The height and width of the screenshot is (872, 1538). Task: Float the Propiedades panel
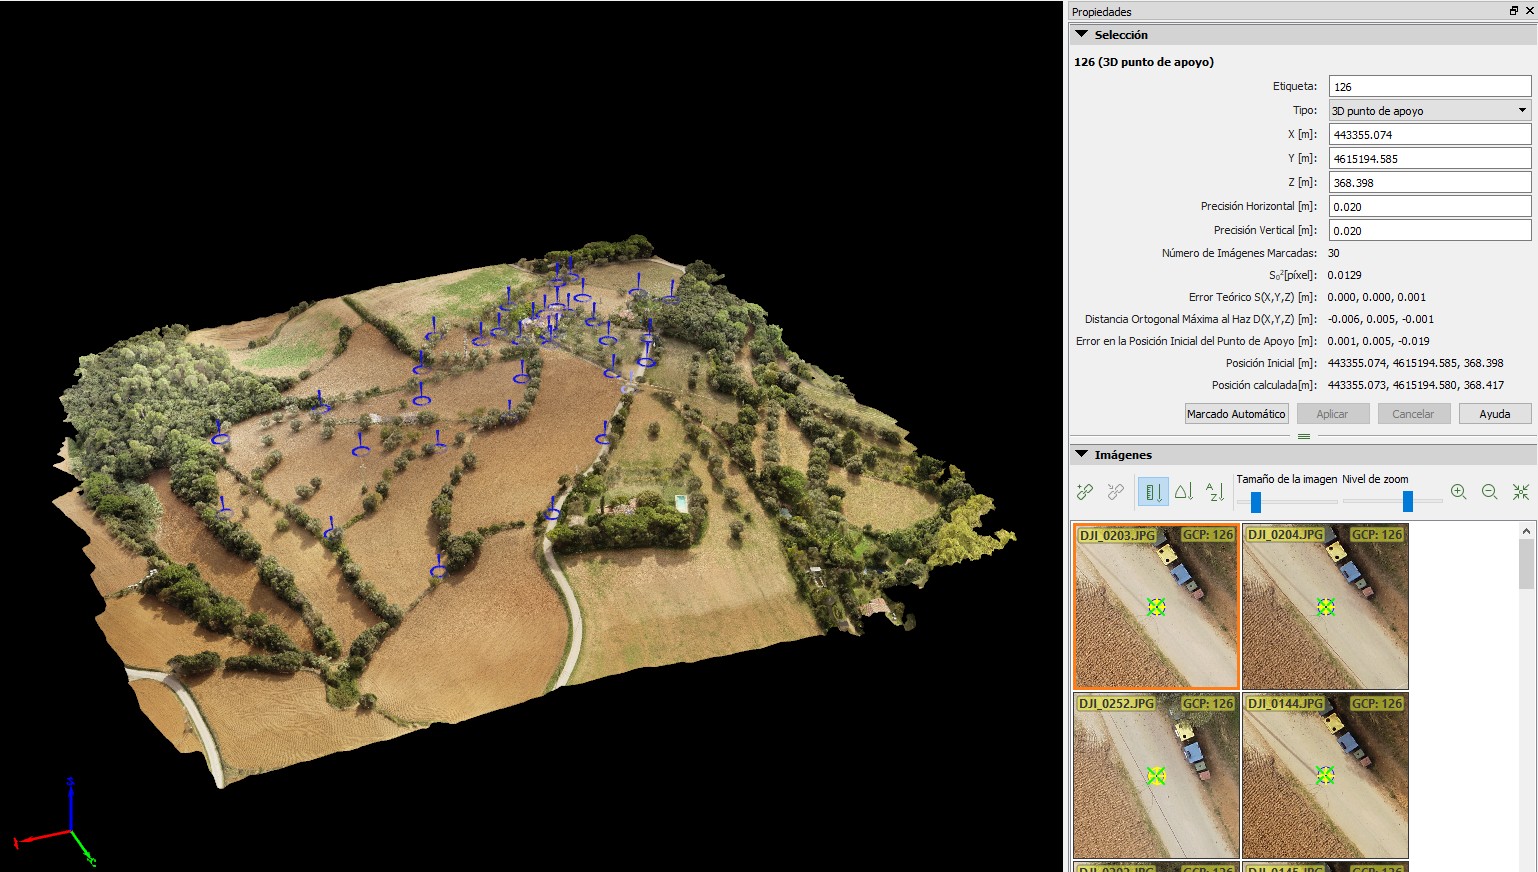[1514, 11]
